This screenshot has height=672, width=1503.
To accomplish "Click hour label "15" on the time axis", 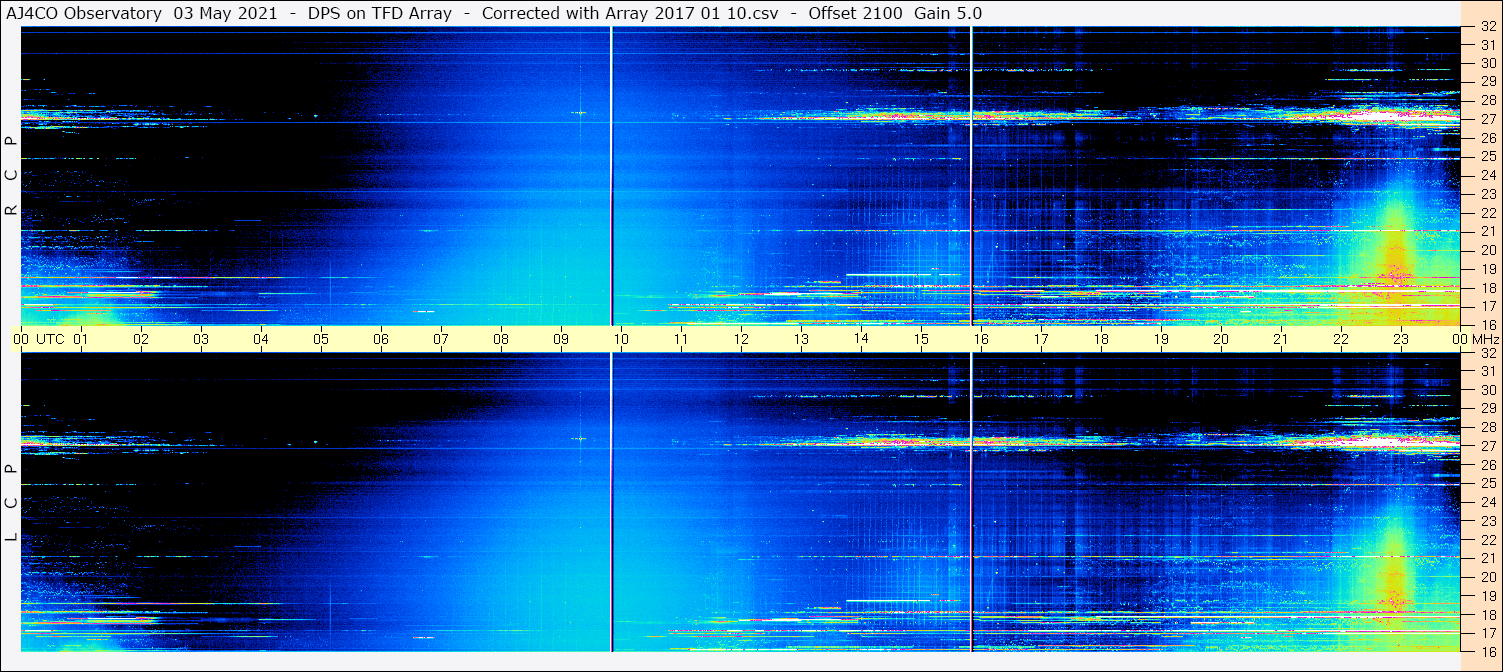I will coord(921,339).
